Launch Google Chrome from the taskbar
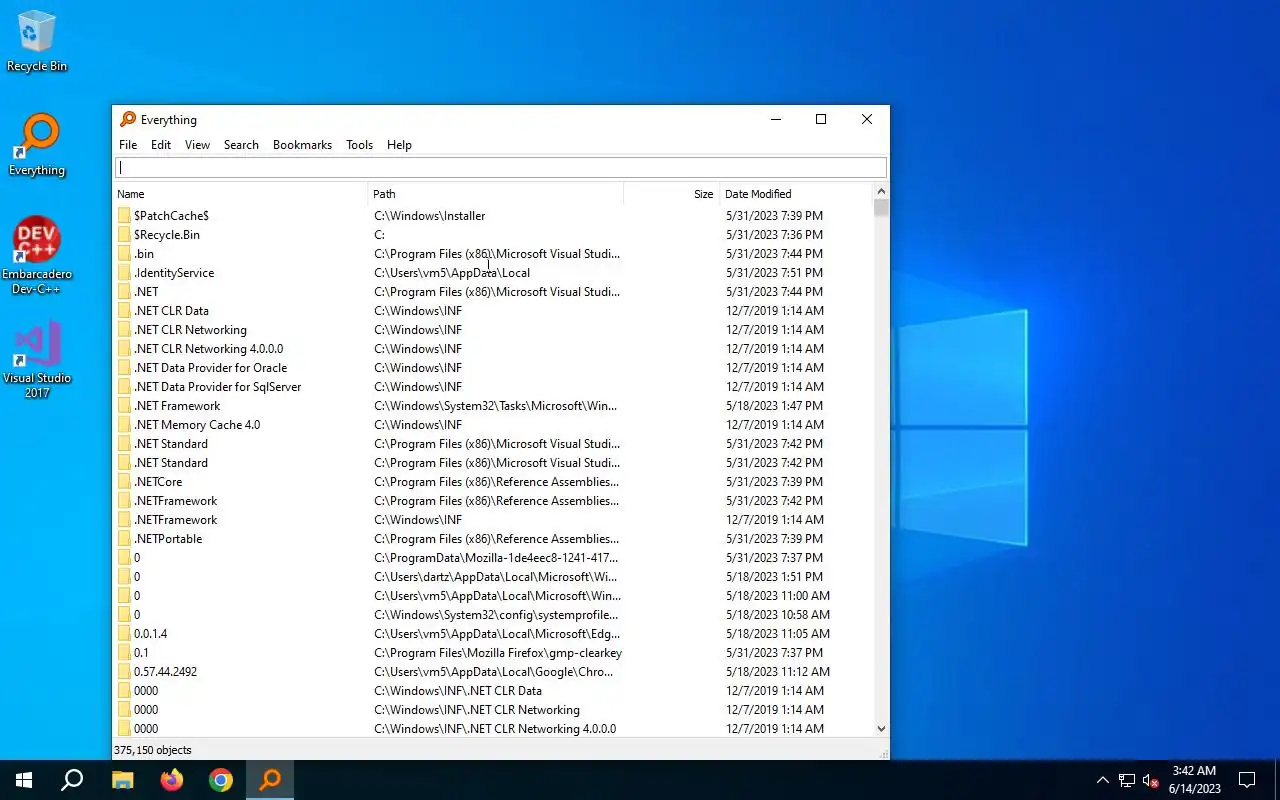 click(221, 780)
